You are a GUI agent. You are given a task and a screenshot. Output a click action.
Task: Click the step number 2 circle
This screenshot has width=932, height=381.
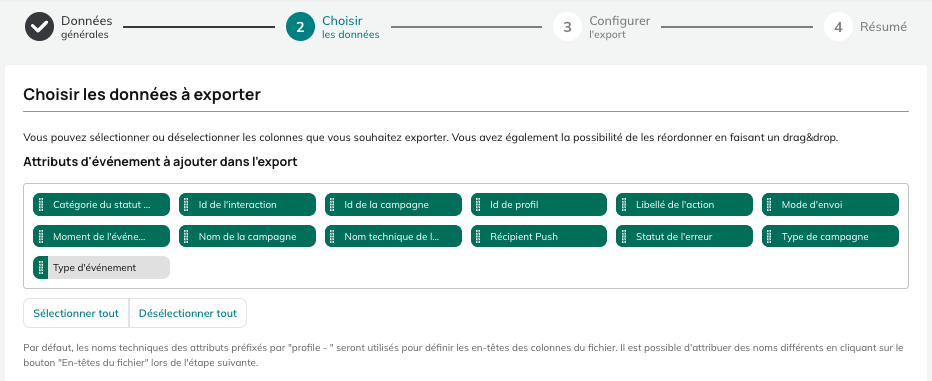tap(300, 27)
